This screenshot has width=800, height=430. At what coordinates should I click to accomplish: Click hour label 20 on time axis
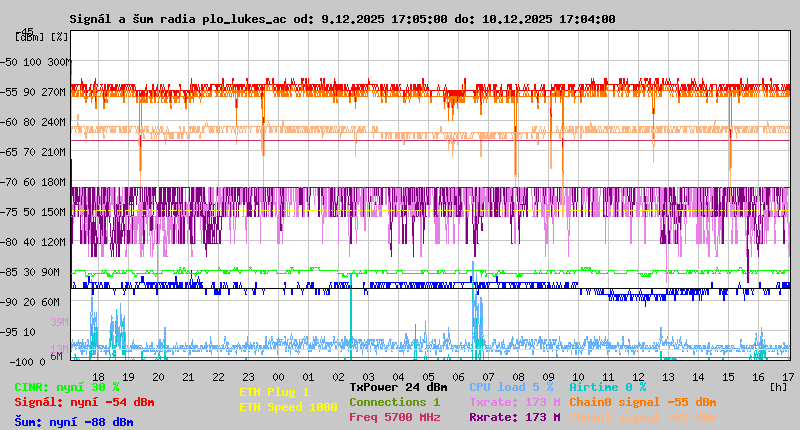point(159,377)
